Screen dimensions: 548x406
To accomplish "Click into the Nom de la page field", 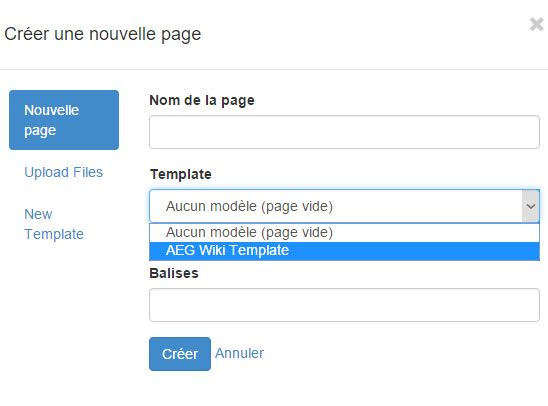I will pyautogui.click(x=344, y=132).
